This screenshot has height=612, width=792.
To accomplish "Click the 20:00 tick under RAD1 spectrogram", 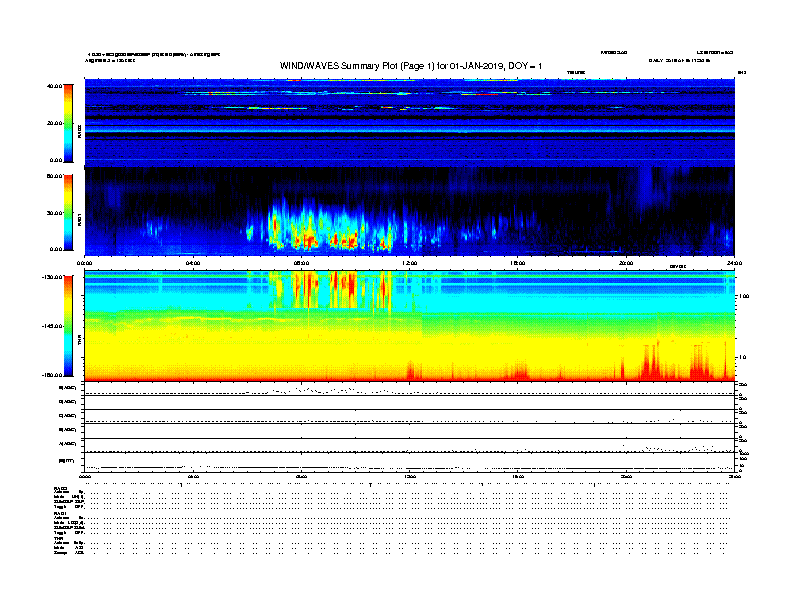I will click(x=626, y=263).
